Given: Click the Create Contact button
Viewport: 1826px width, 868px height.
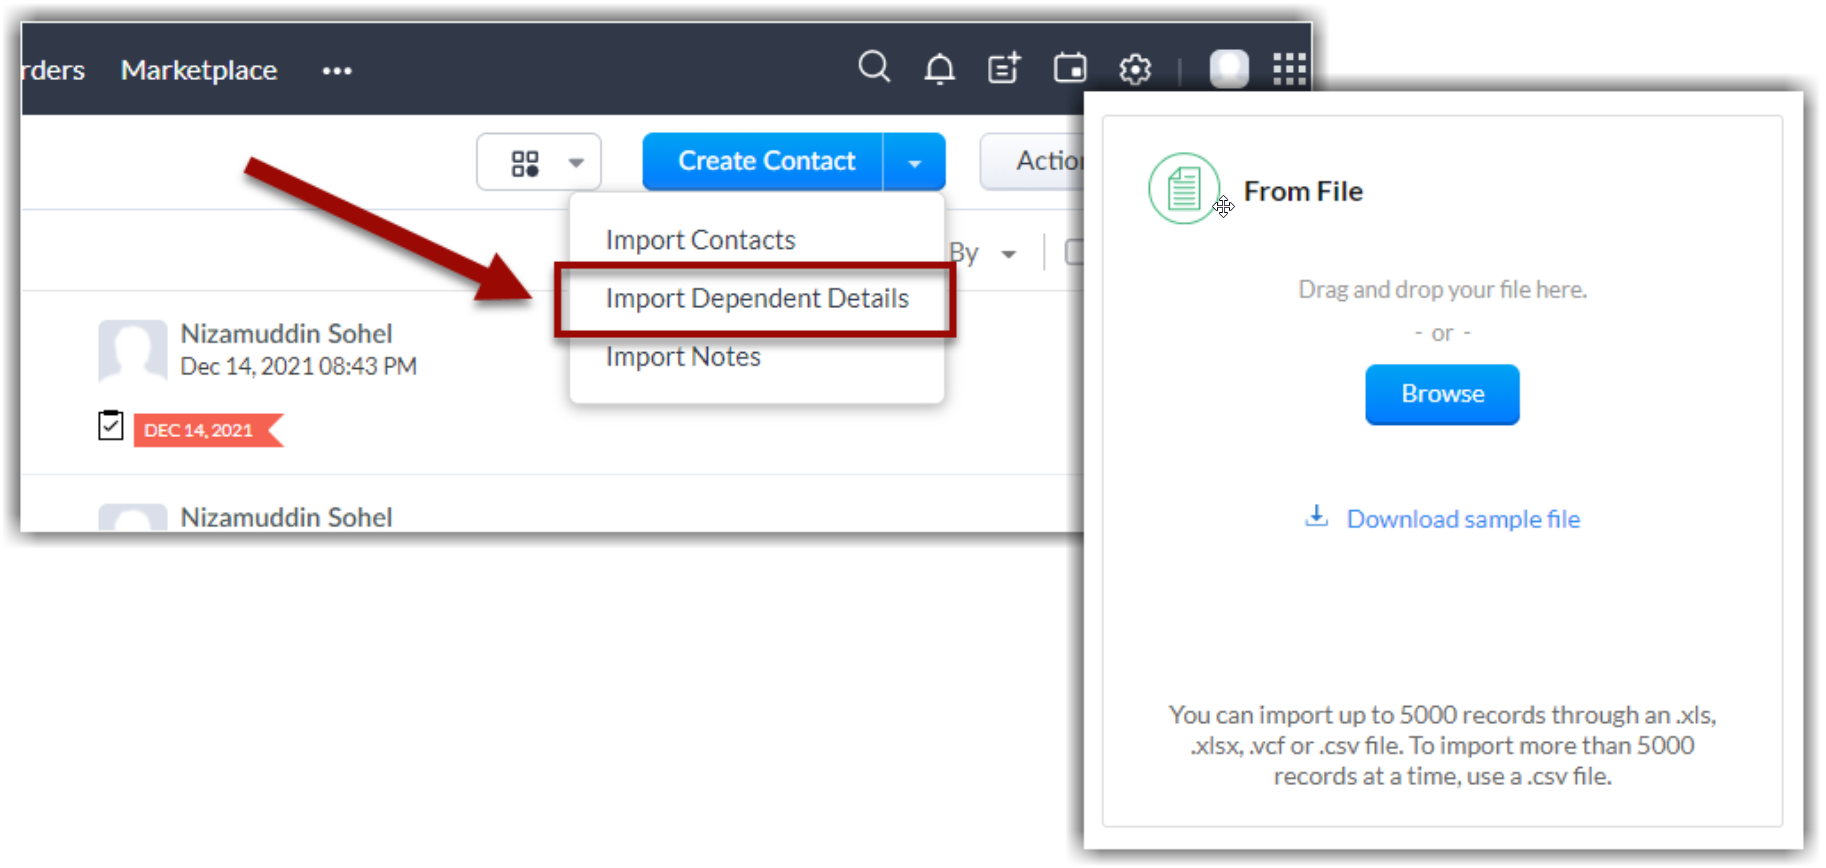Looking at the screenshot, I should (x=765, y=162).
